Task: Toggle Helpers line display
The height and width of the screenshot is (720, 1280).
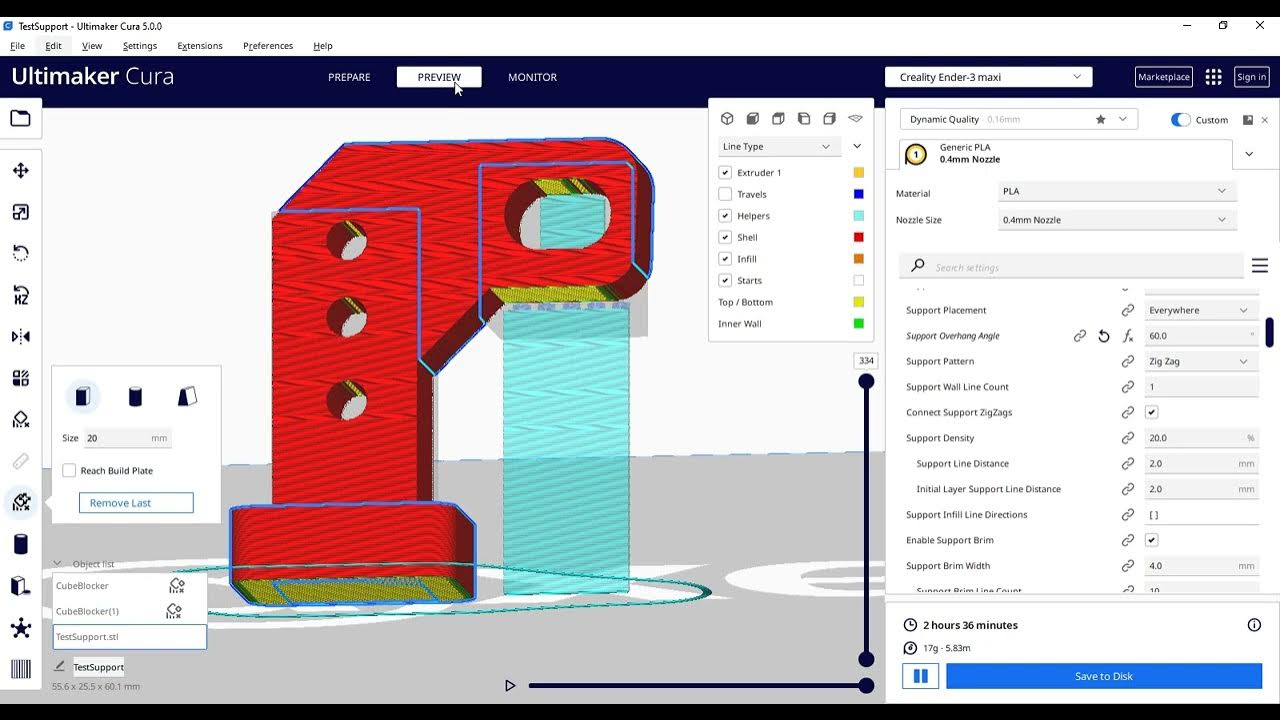Action: (x=725, y=216)
